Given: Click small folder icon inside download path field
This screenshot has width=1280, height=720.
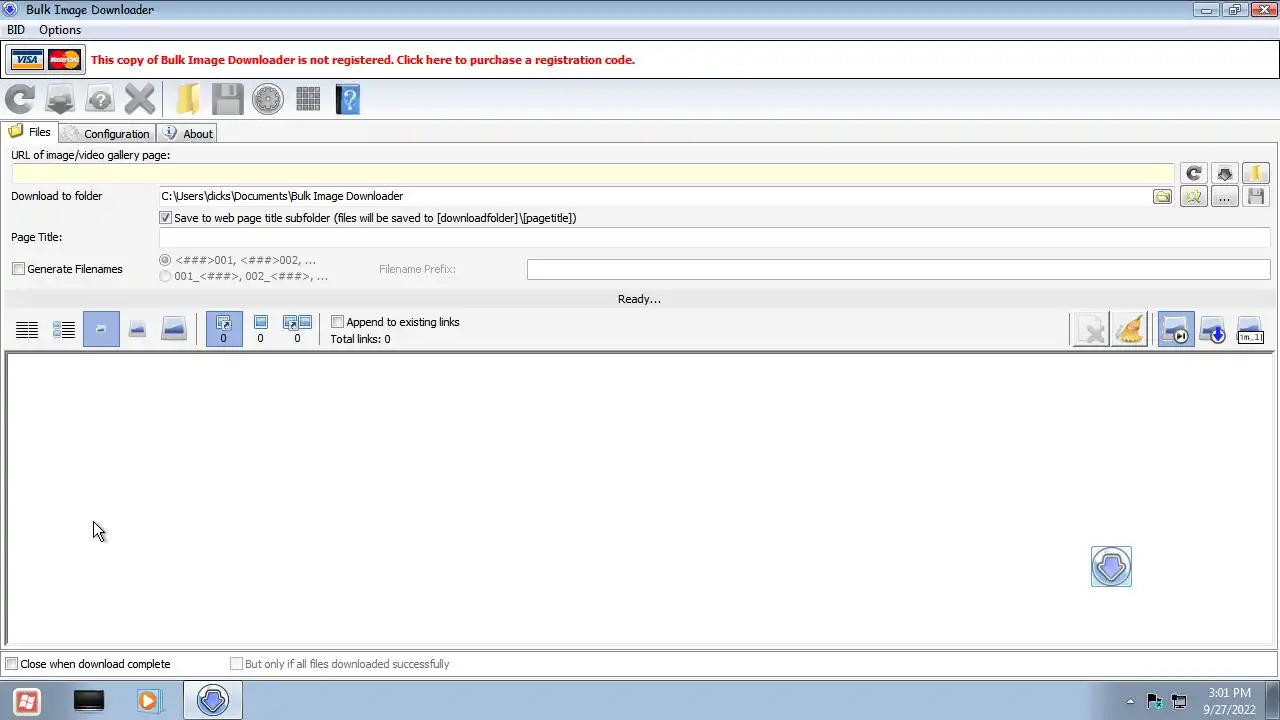Looking at the screenshot, I should pos(1162,197).
